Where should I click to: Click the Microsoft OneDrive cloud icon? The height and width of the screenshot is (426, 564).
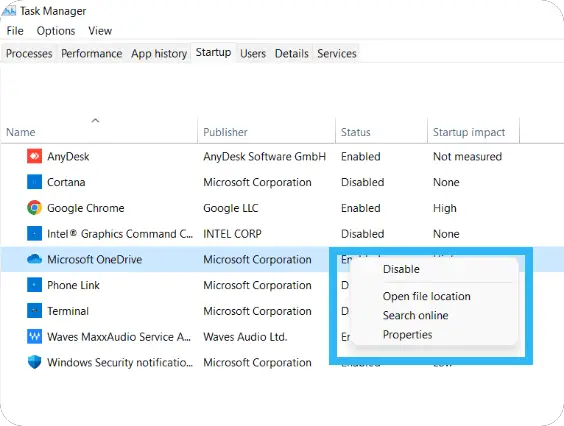point(35,259)
